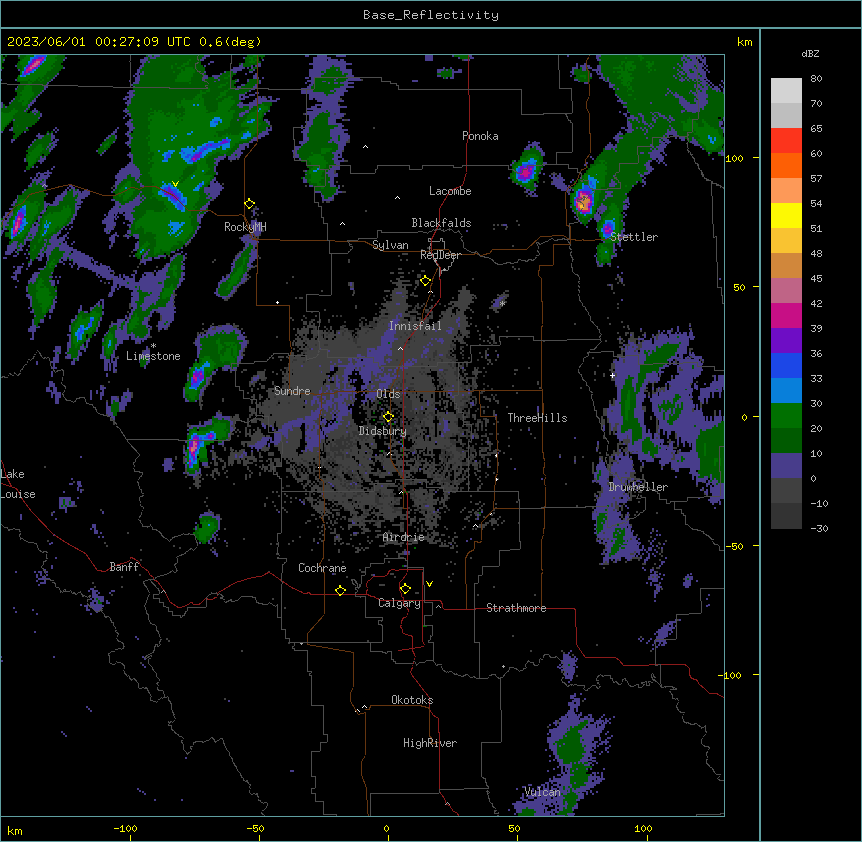Image resolution: width=862 pixels, height=842 pixels.
Task: Click the bright green 20-30 dBZ legend swatch
Action: [786, 416]
